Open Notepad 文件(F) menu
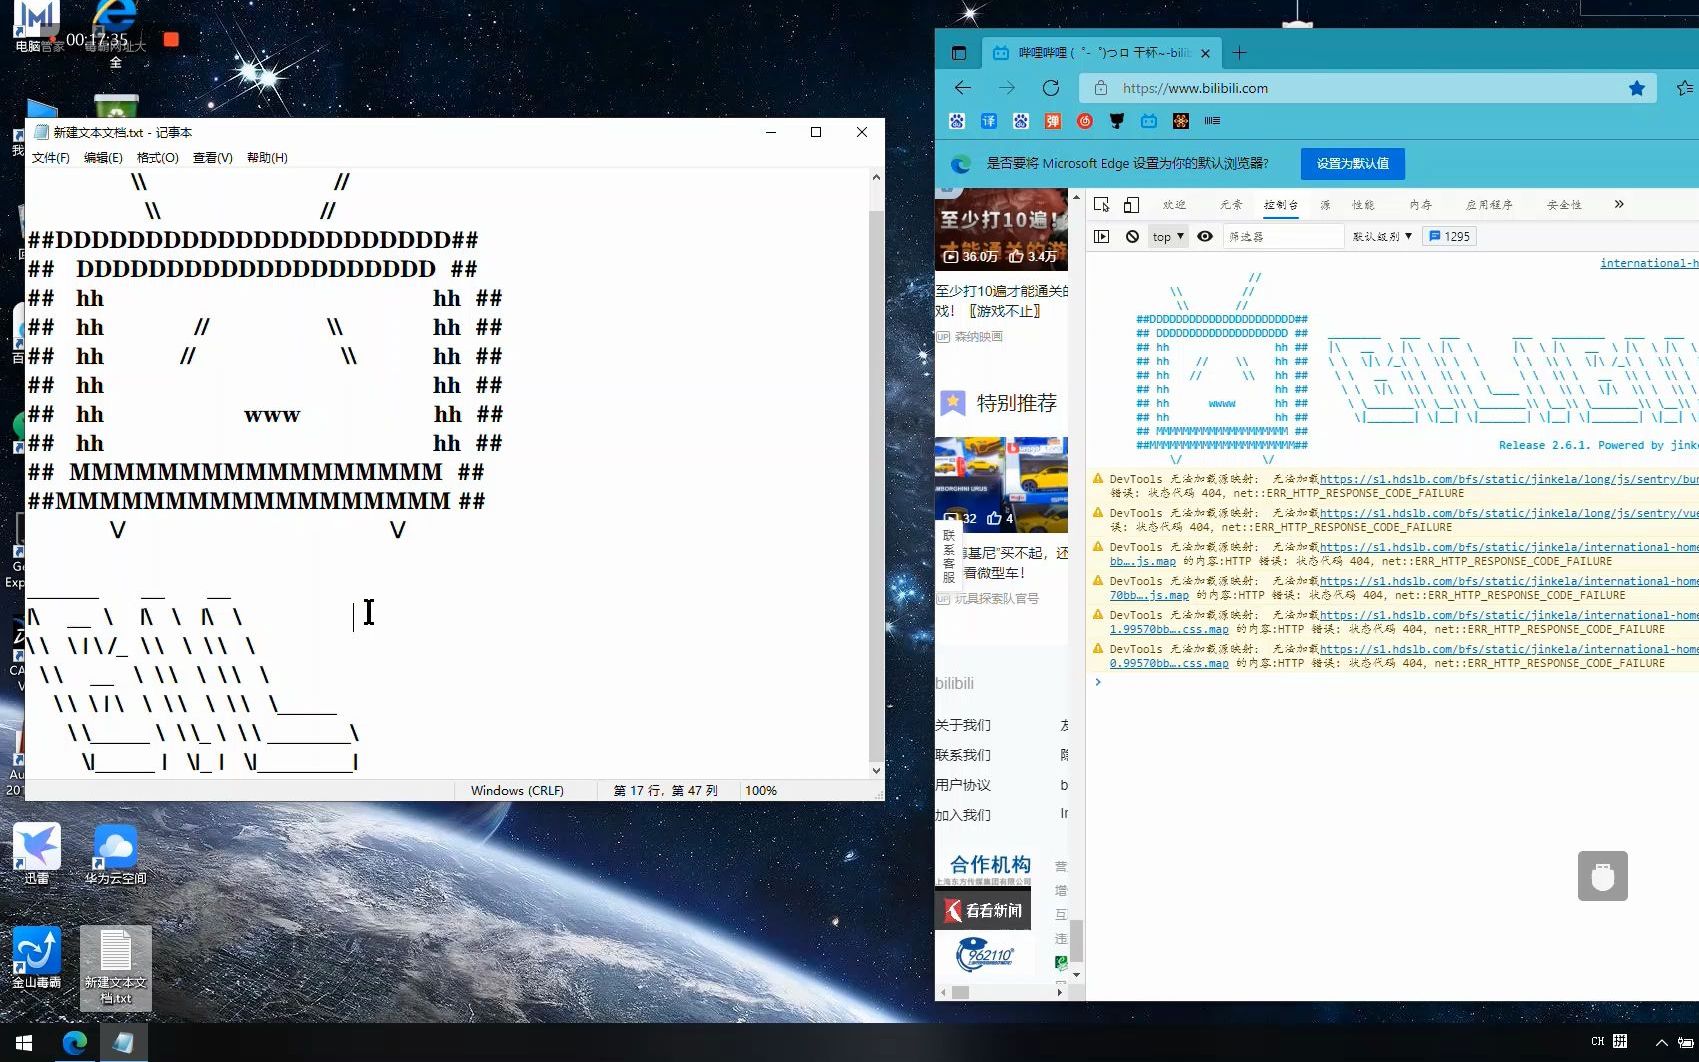Viewport: 1699px width, 1062px height. click(50, 158)
